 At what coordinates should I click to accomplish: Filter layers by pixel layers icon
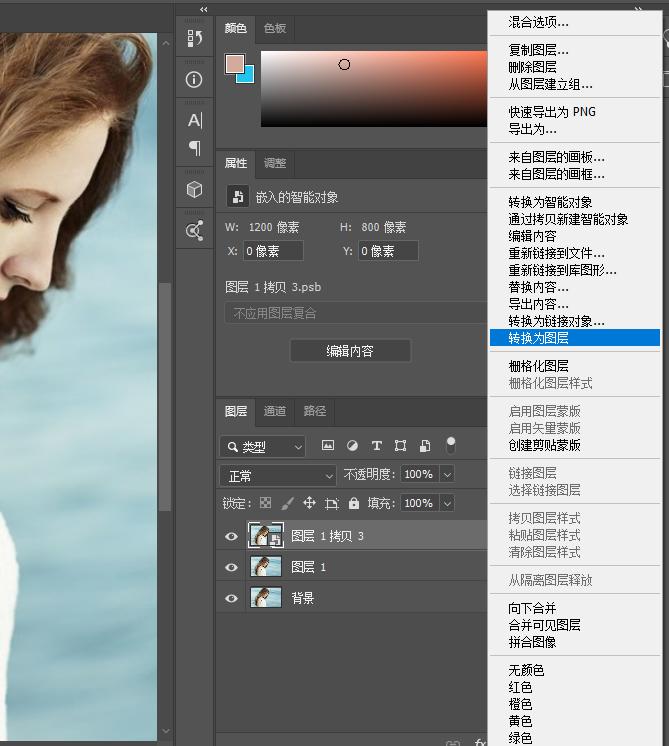point(328,446)
